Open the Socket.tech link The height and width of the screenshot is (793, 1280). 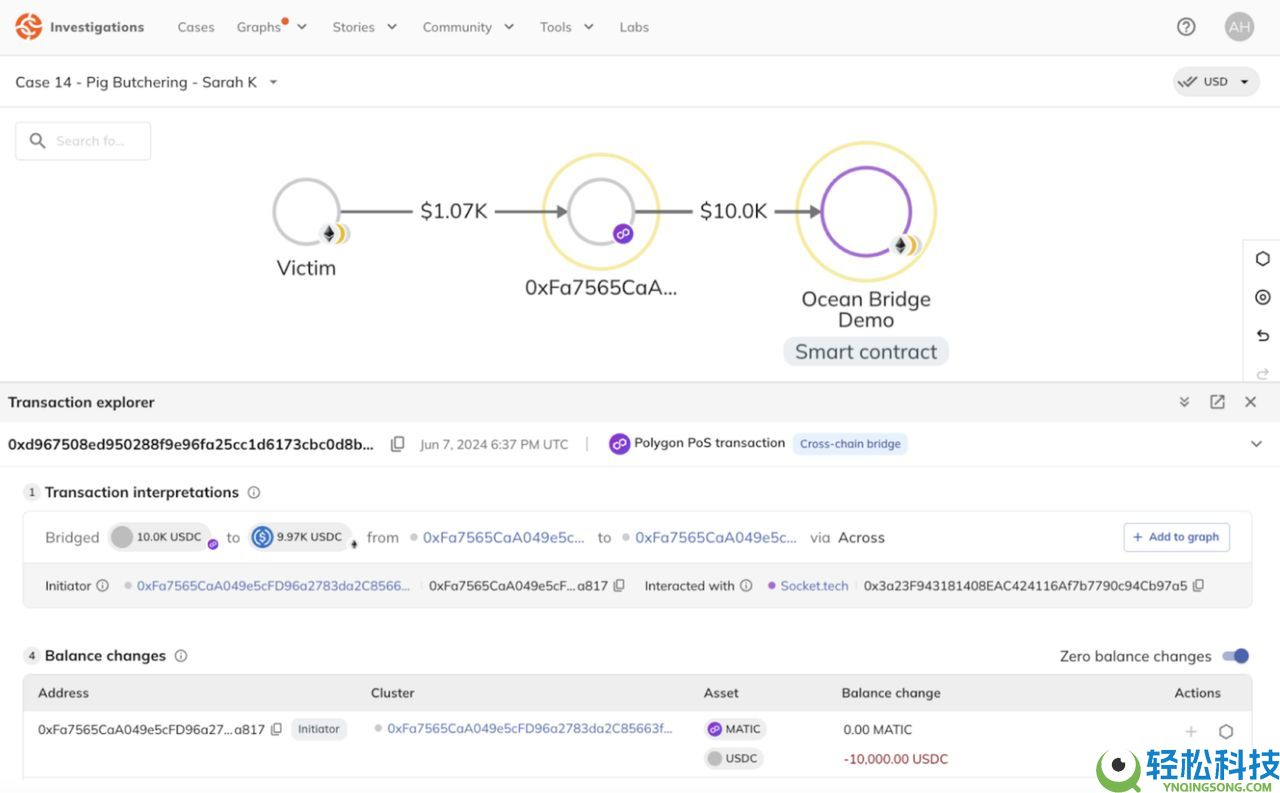(814, 586)
